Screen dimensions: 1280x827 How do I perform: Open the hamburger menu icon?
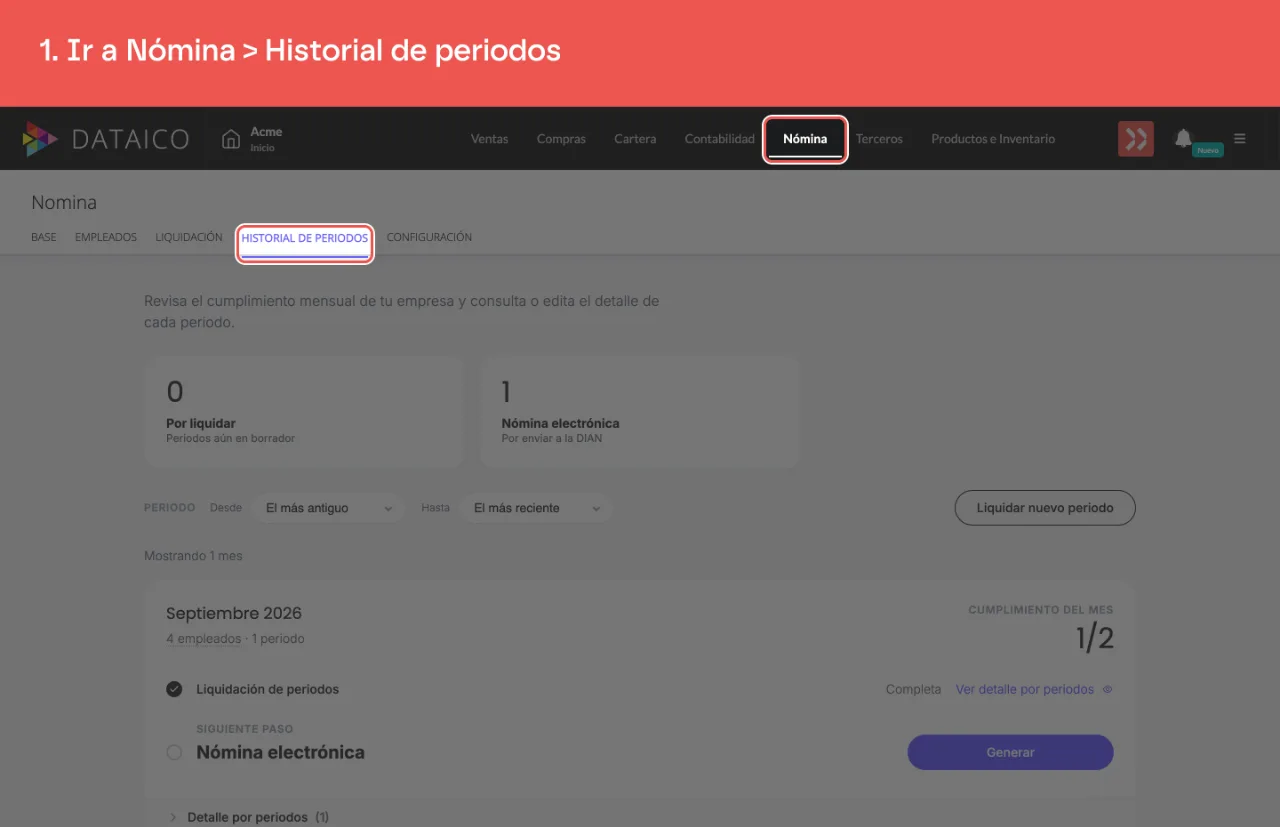[1240, 139]
